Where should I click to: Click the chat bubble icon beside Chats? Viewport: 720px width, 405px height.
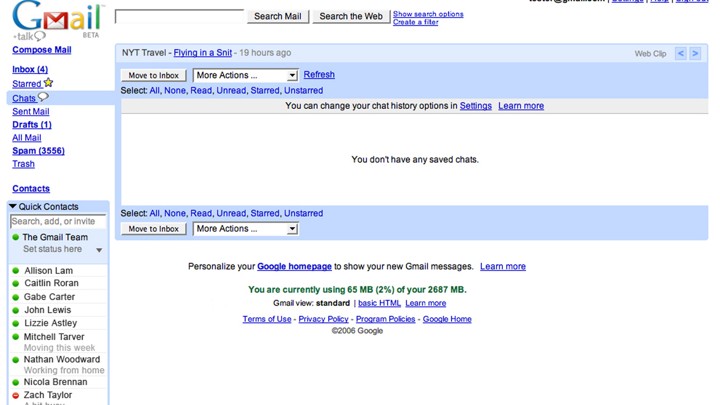(43, 97)
